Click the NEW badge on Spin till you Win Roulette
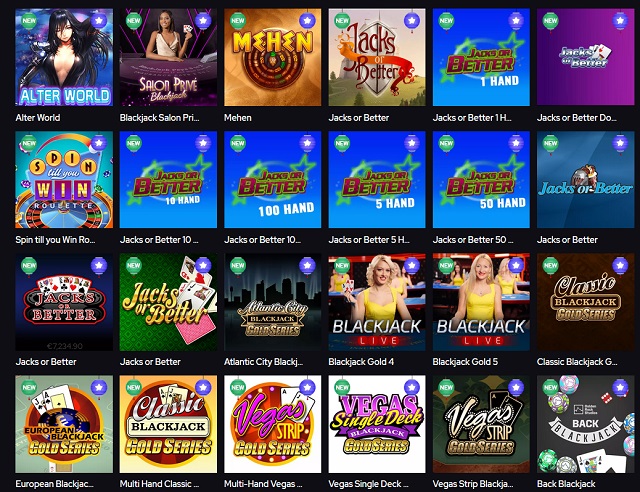640x492 pixels. [x=29, y=143]
